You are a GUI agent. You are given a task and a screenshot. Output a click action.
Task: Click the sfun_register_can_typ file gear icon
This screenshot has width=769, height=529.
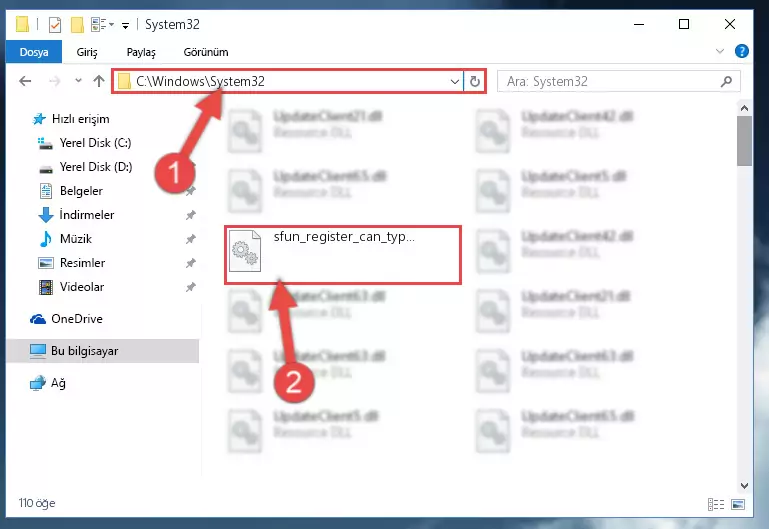pos(245,251)
